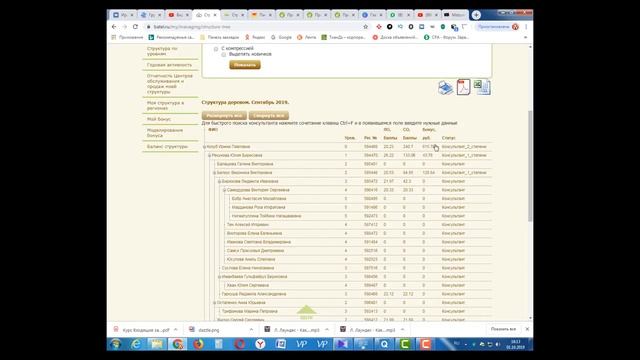Close the active browser tab

(215, 15)
